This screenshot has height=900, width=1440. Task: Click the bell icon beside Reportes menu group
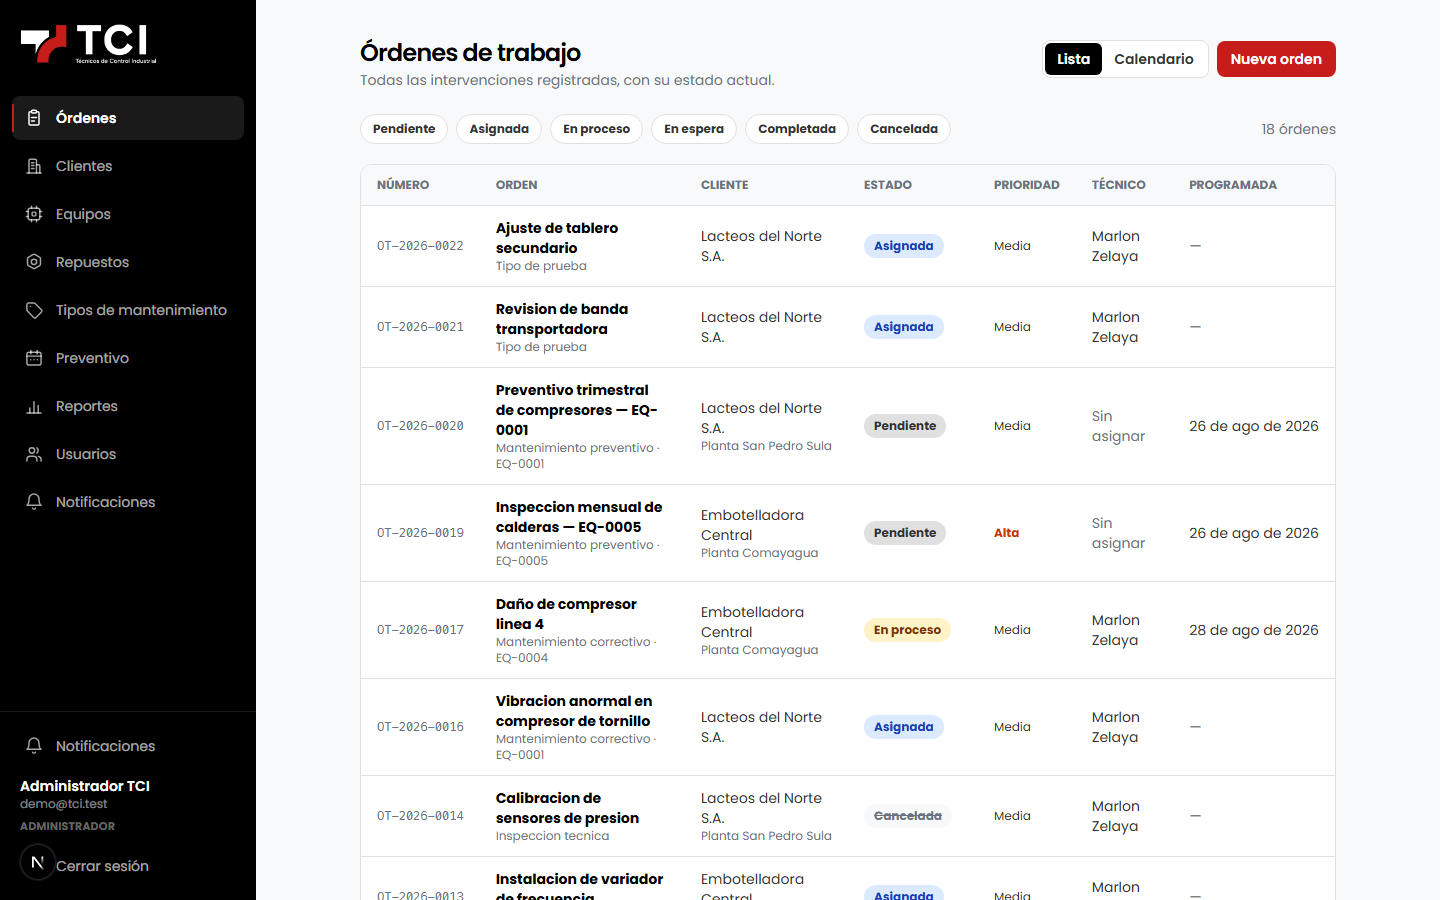coord(34,502)
